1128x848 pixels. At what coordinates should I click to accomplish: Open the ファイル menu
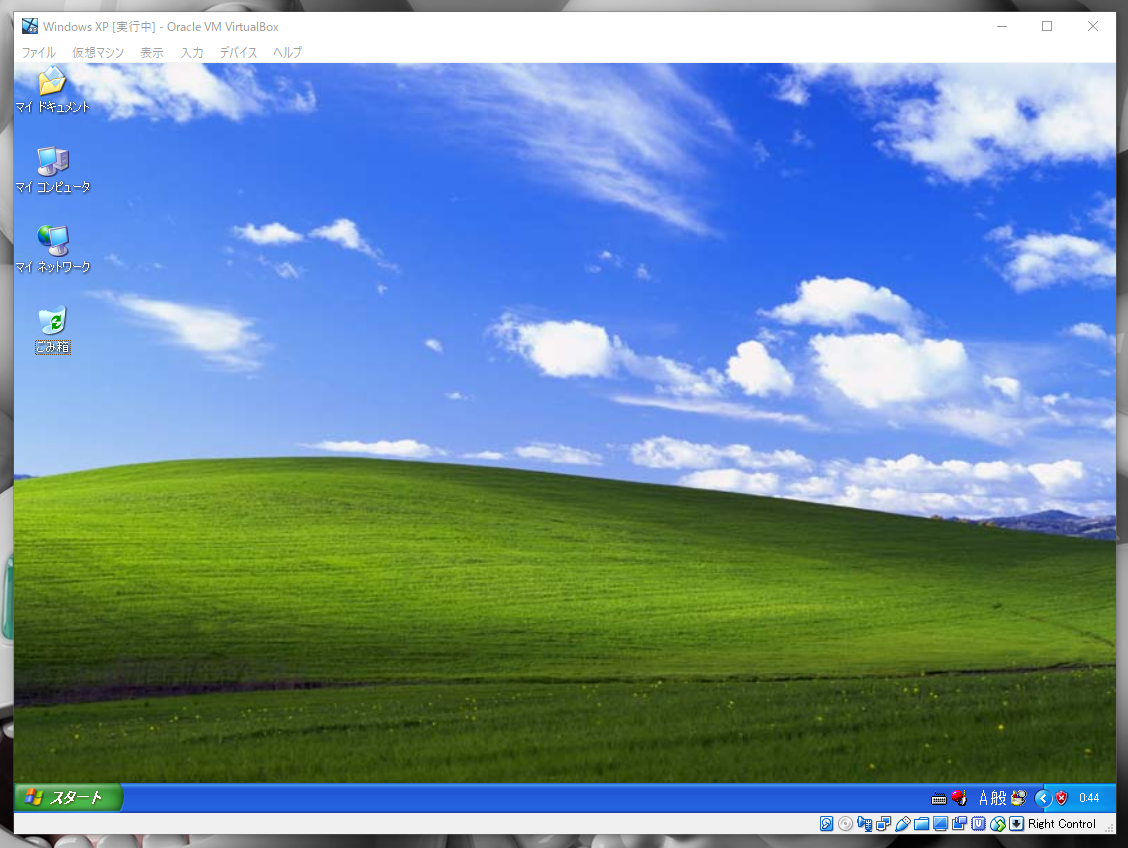coord(38,53)
